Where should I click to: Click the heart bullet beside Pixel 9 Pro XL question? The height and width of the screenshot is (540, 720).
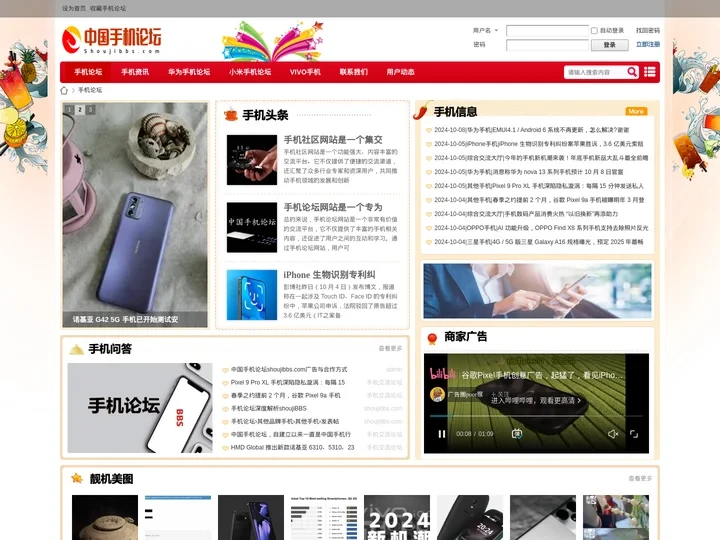pyautogui.click(x=225, y=383)
